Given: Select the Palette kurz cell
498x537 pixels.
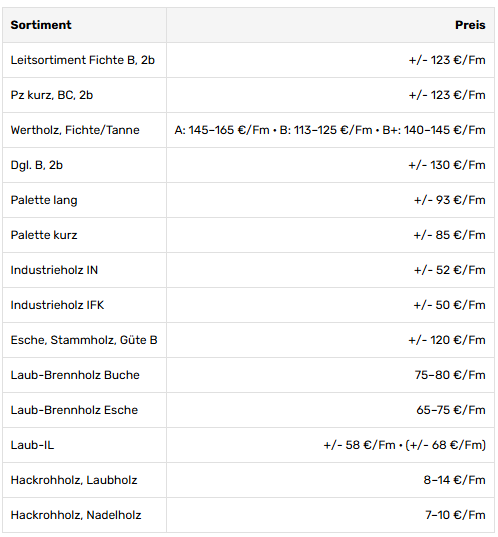Looking at the screenshot, I should (84, 235).
